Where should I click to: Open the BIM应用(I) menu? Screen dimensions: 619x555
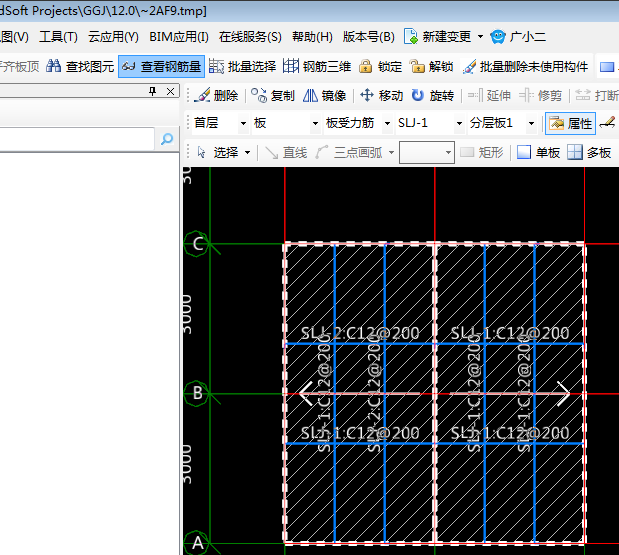(x=179, y=37)
